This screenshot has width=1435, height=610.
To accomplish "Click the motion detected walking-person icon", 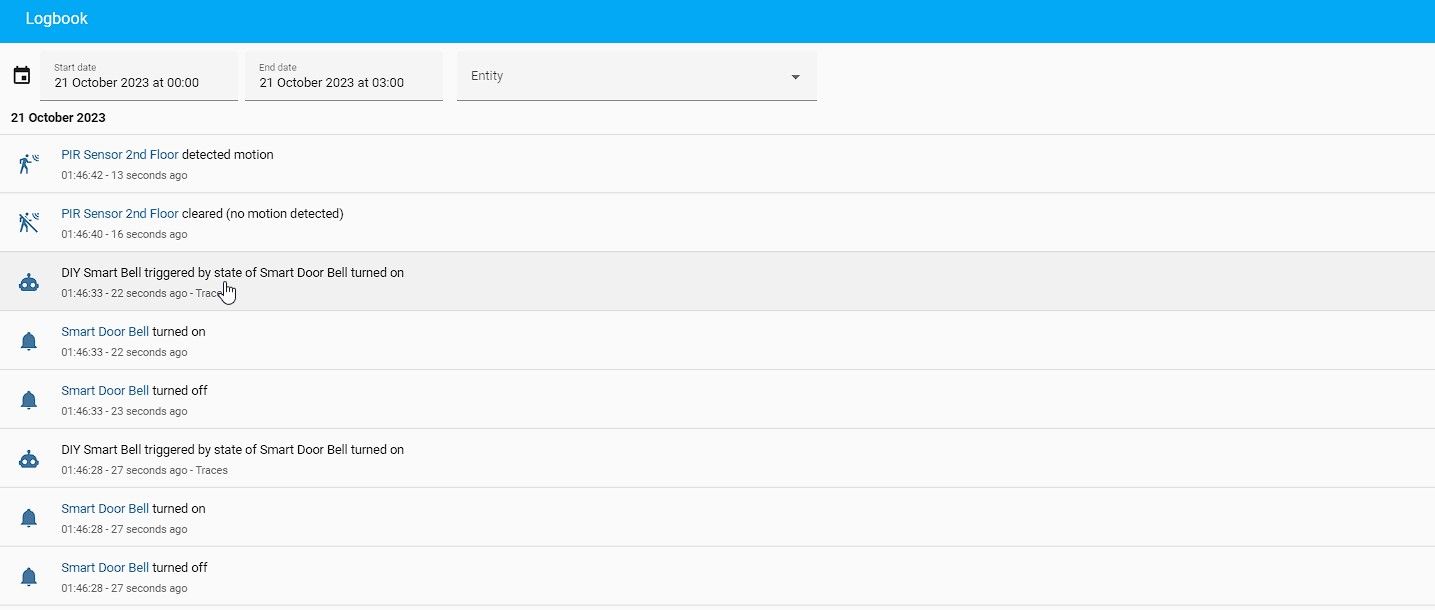I will tap(28, 163).
